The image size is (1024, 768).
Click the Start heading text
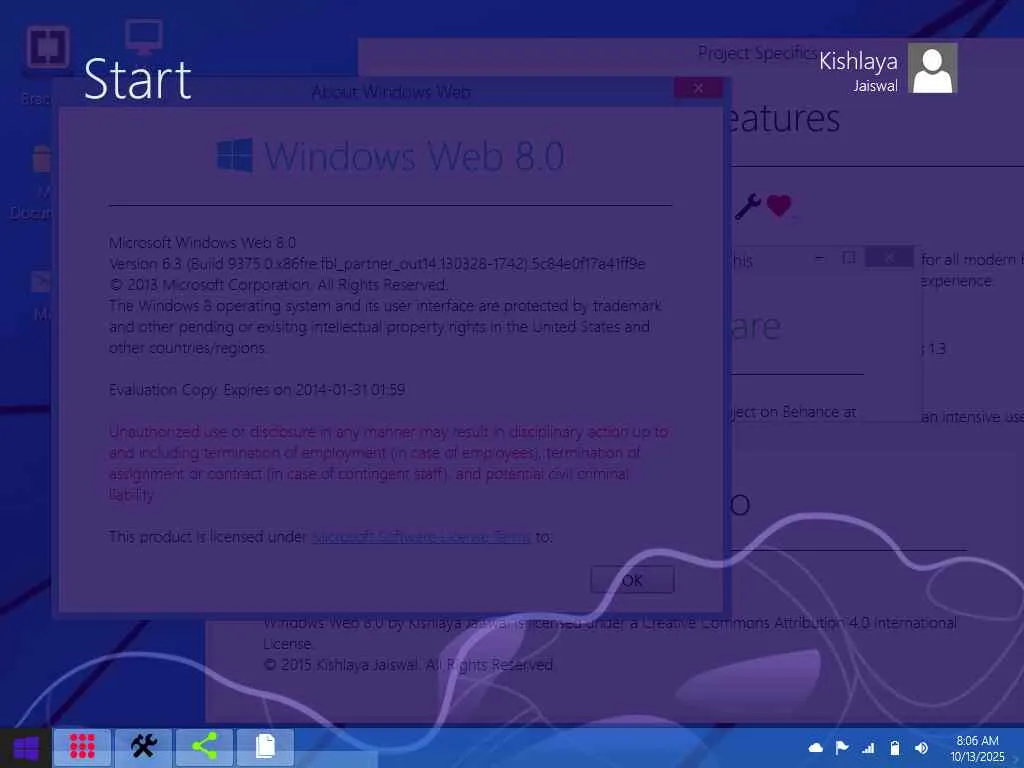(x=138, y=80)
